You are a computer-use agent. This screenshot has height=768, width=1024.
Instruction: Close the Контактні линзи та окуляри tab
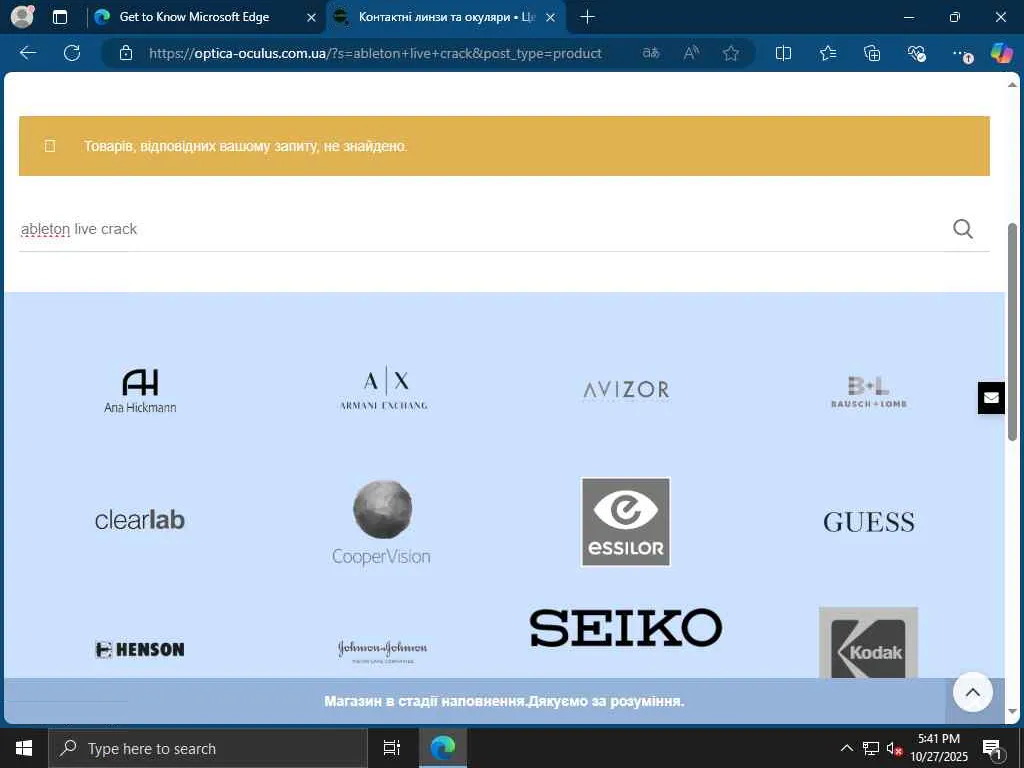[x=551, y=18]
